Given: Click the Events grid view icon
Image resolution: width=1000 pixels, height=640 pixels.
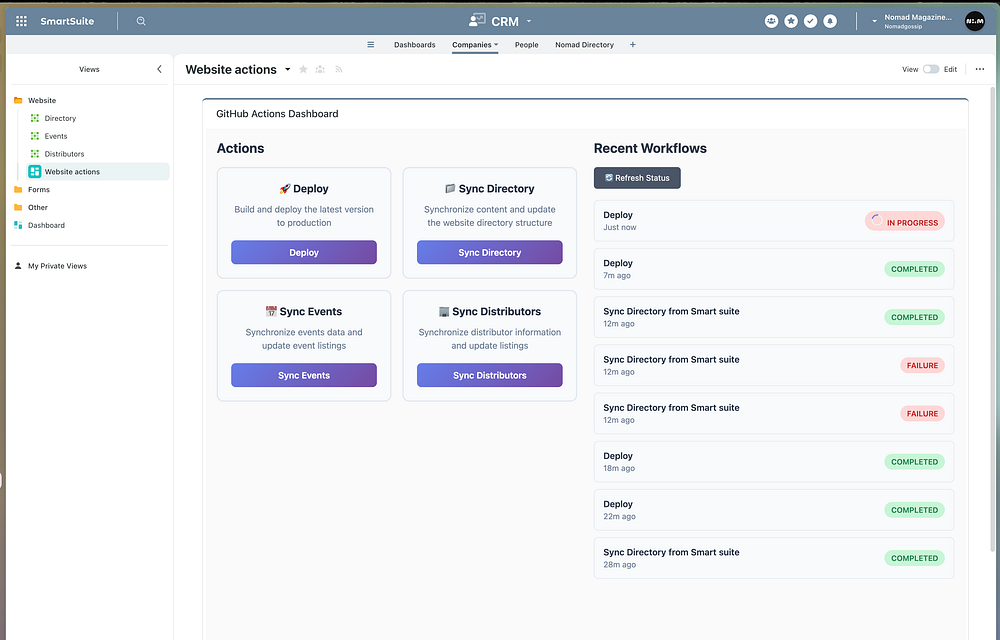Looking at the screenshot, I should click(35, 136).
